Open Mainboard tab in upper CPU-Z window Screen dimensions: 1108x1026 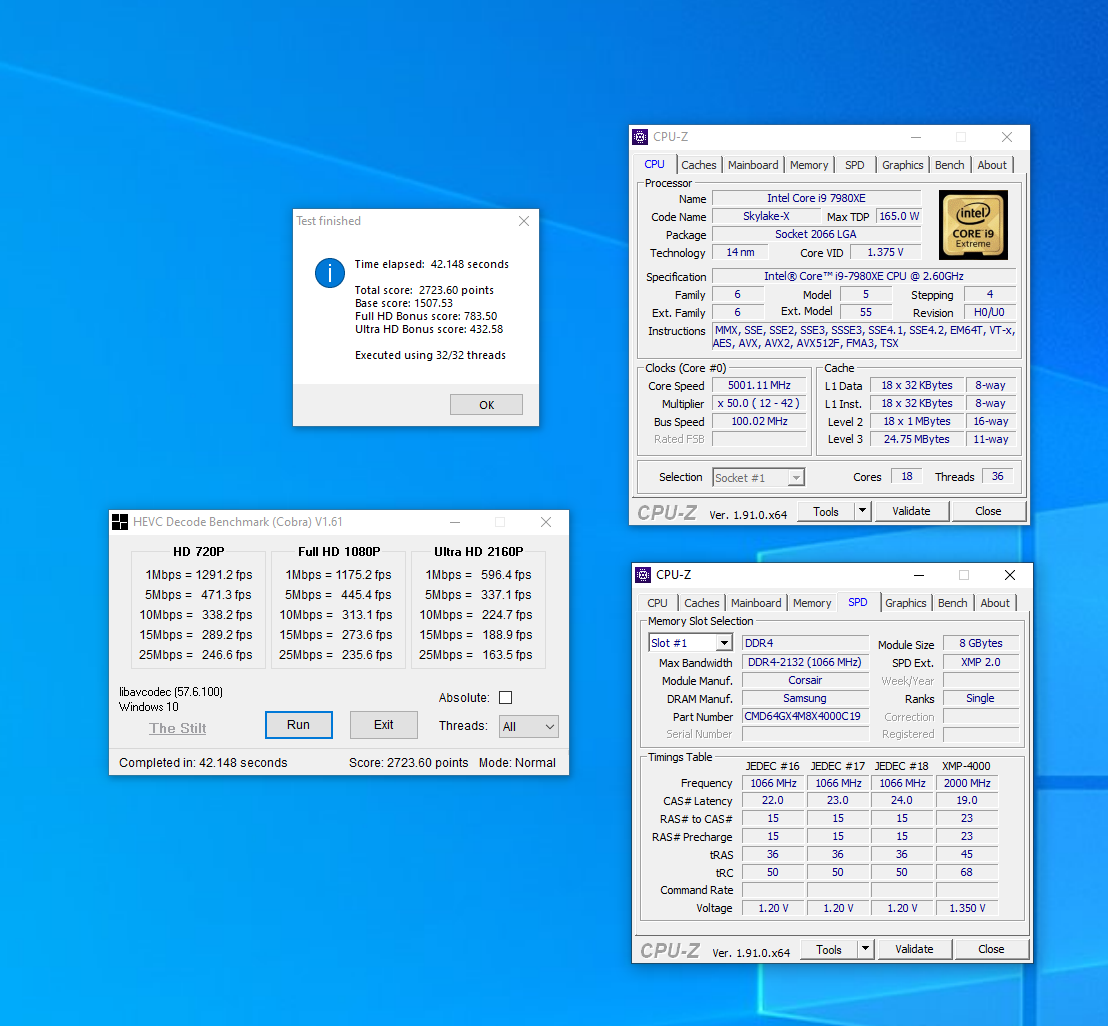[753, 165]
